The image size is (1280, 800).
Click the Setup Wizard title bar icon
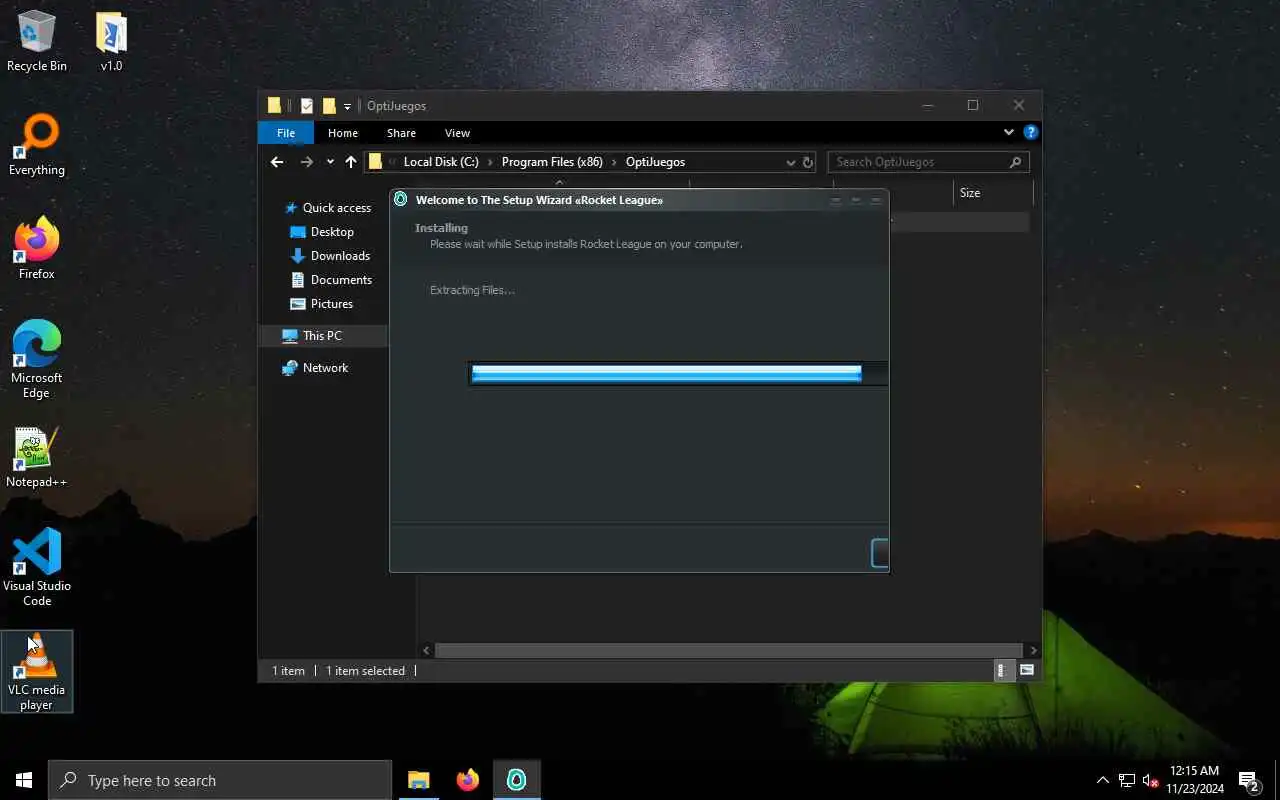(x=401, y=200)
